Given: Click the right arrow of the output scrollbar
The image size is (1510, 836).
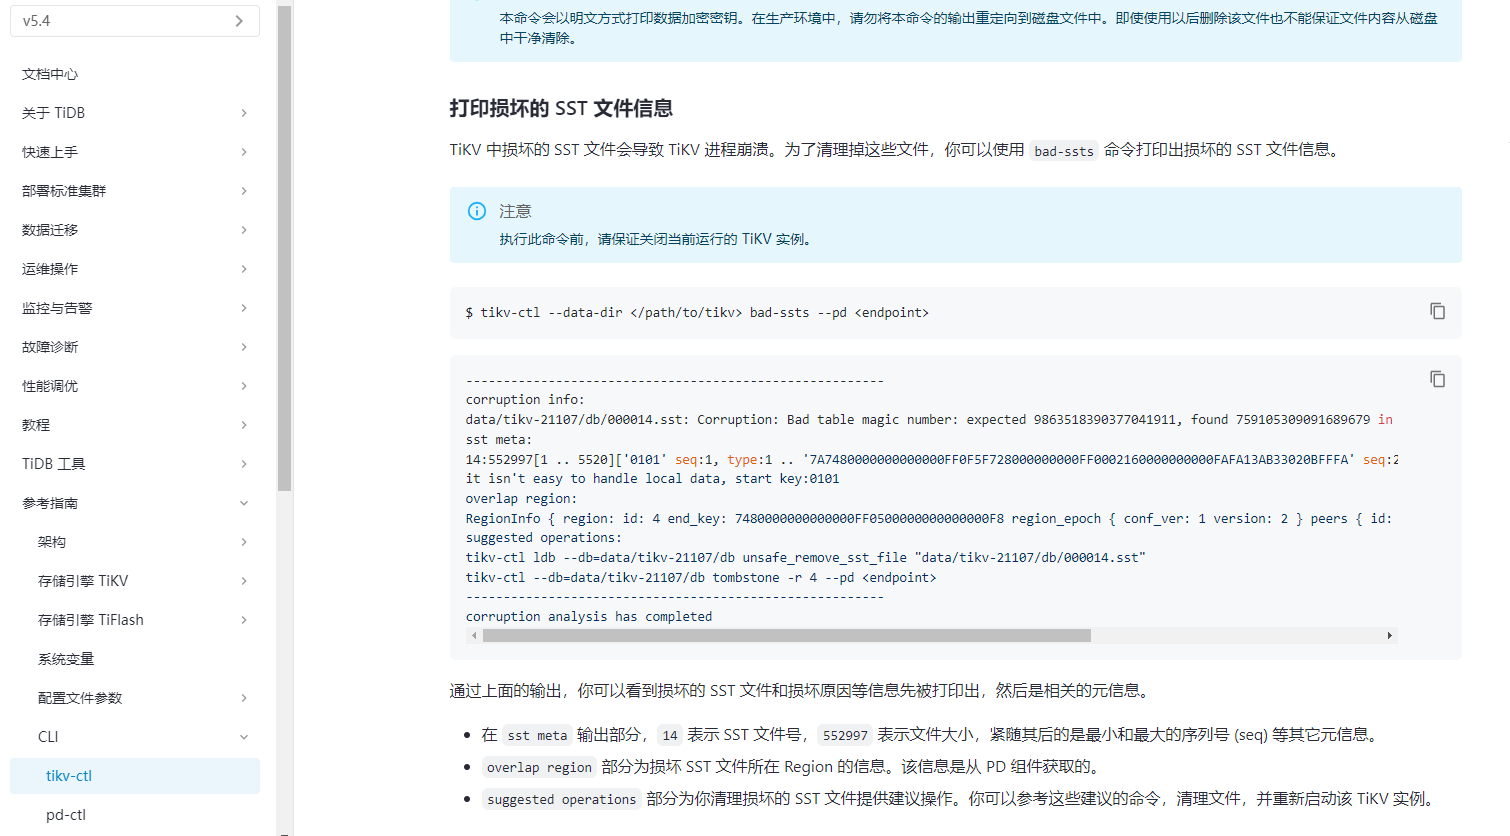Looking at the screenshot, I should pyautogui.click(x=1389, y=636).
